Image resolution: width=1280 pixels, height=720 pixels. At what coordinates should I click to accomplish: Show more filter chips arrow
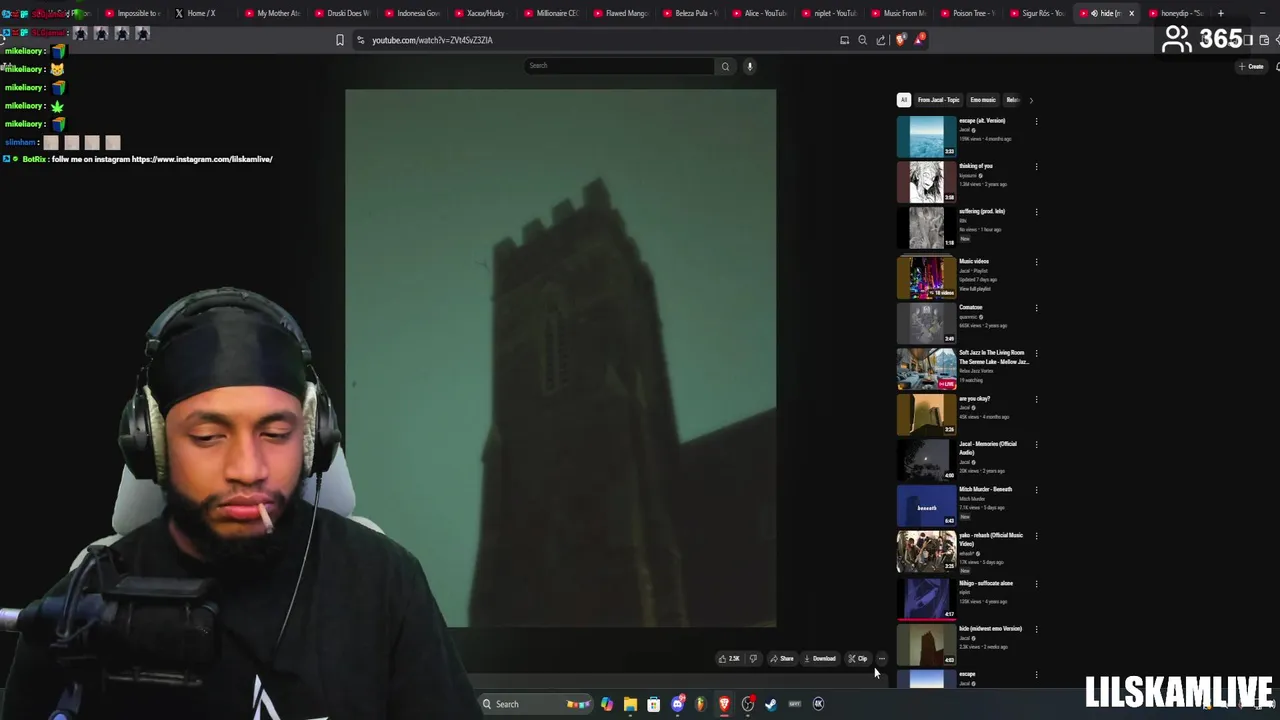pyautogui.click(x=1031, y=100)
